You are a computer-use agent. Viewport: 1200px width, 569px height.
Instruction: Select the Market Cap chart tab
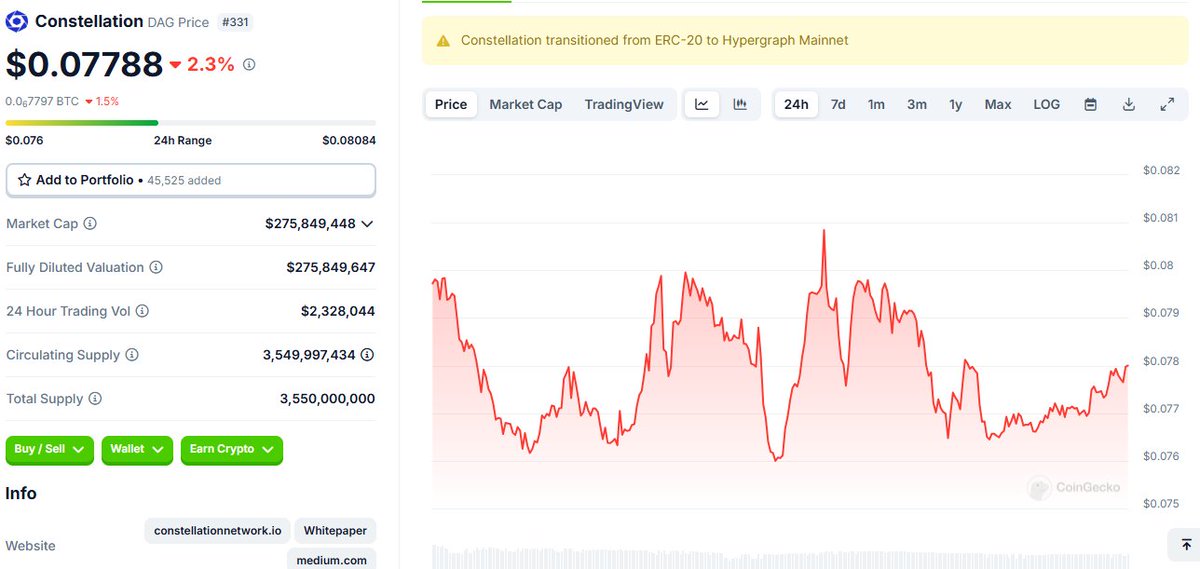click(526, 104)
